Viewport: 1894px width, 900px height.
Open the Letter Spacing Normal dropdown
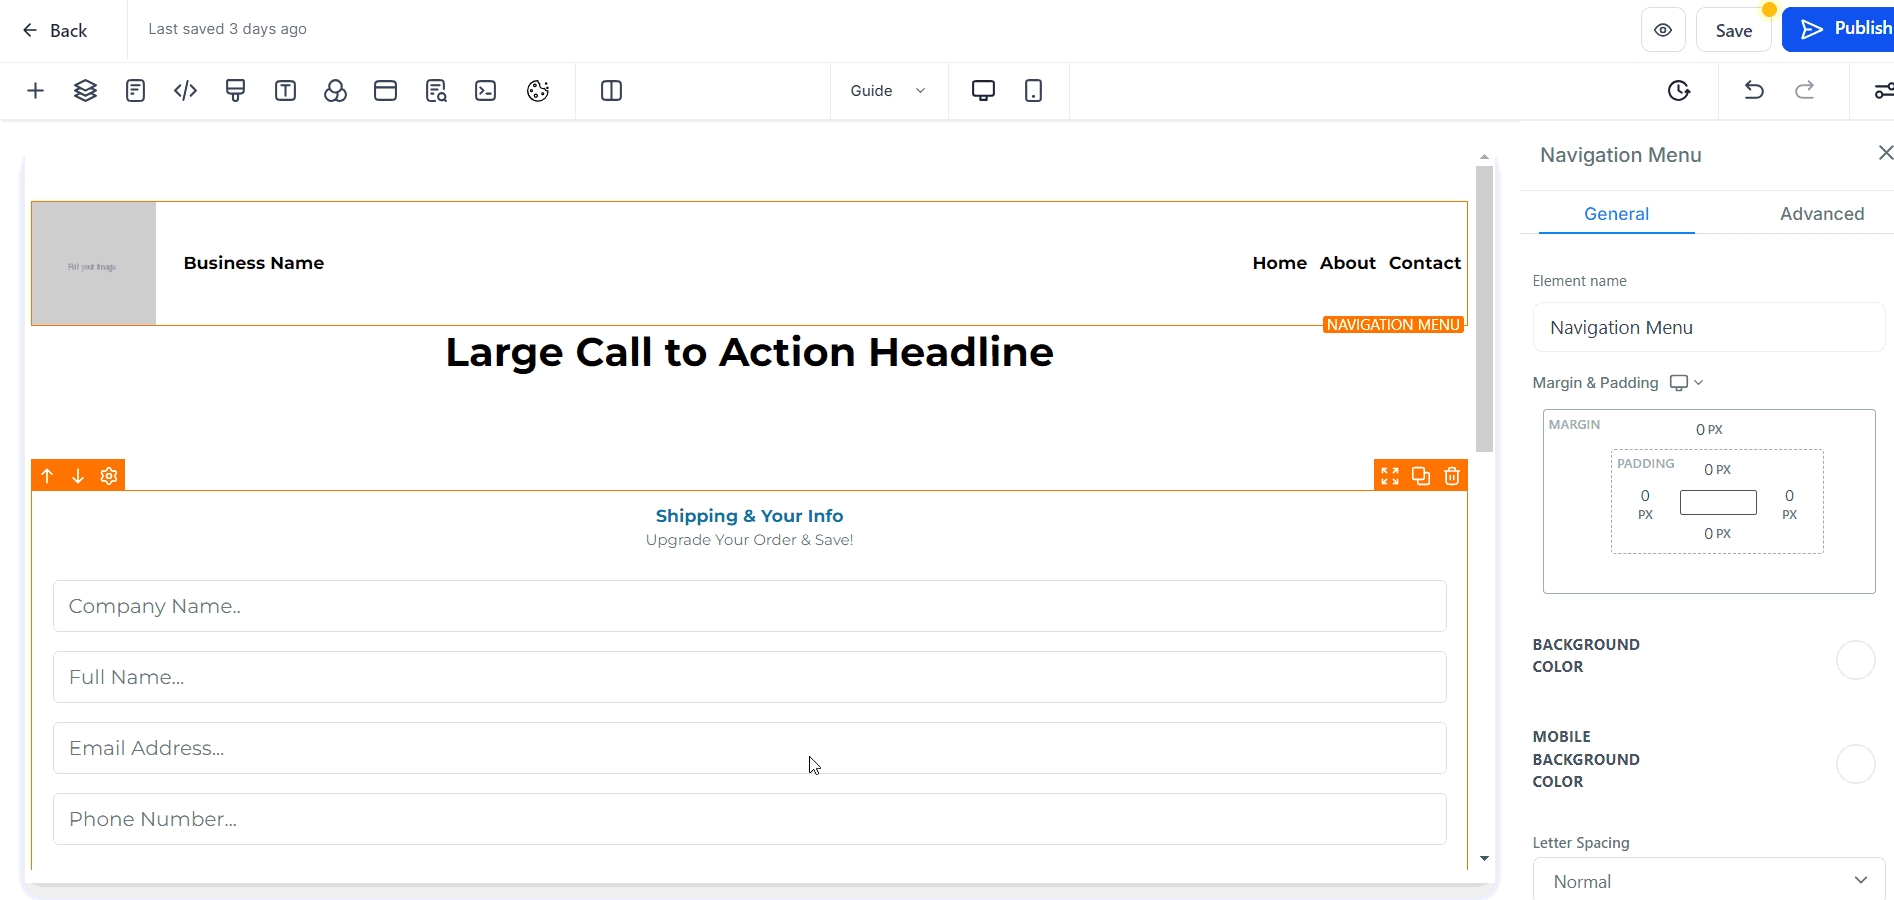point(1708,881)
